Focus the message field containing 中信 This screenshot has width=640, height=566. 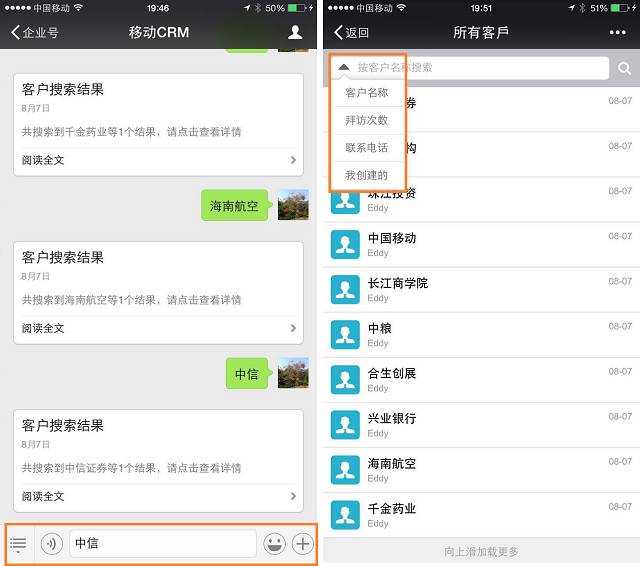tap(163, 544)
